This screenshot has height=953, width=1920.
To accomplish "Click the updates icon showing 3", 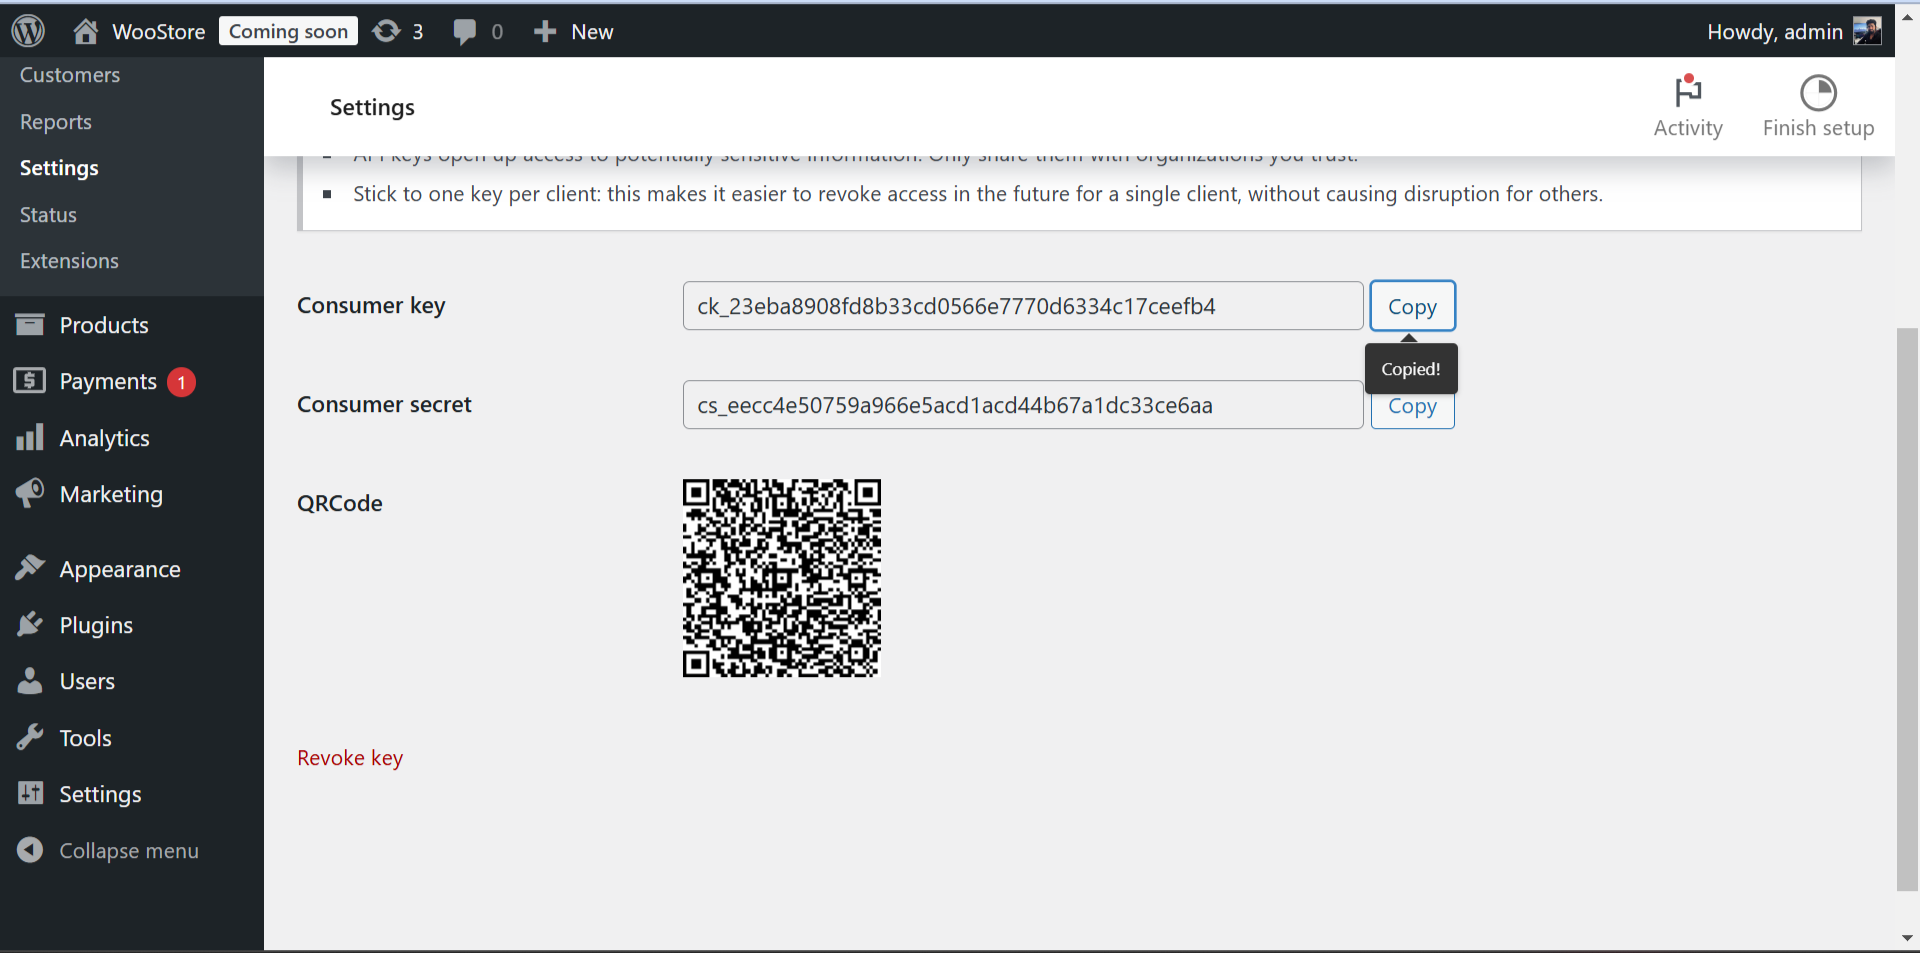I will click(x=386, y=32).
